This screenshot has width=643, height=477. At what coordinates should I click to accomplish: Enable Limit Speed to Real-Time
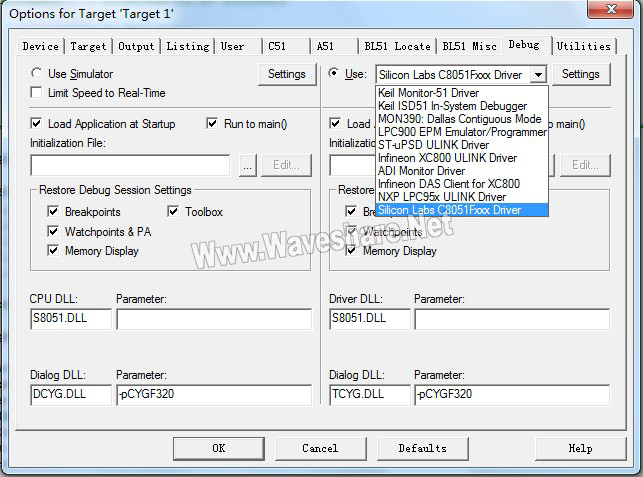[x=36, y=92]
